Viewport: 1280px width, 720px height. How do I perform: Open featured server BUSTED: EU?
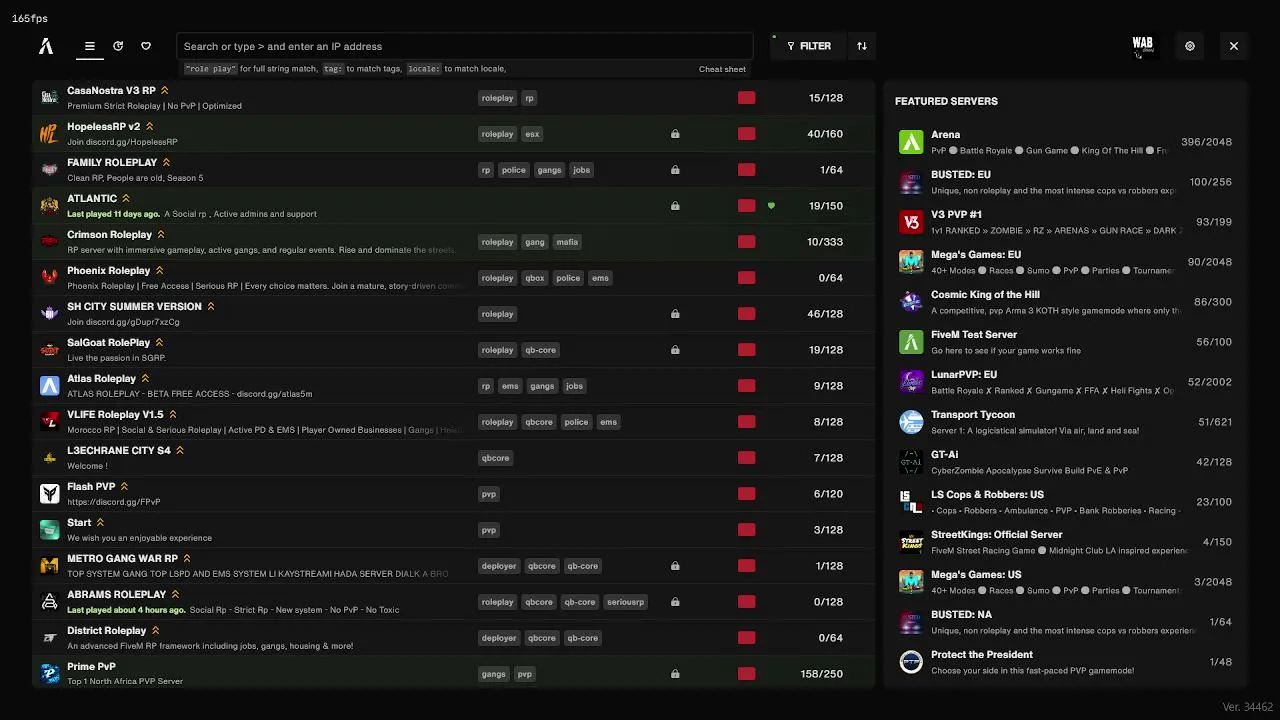[x=1066, y=182]
